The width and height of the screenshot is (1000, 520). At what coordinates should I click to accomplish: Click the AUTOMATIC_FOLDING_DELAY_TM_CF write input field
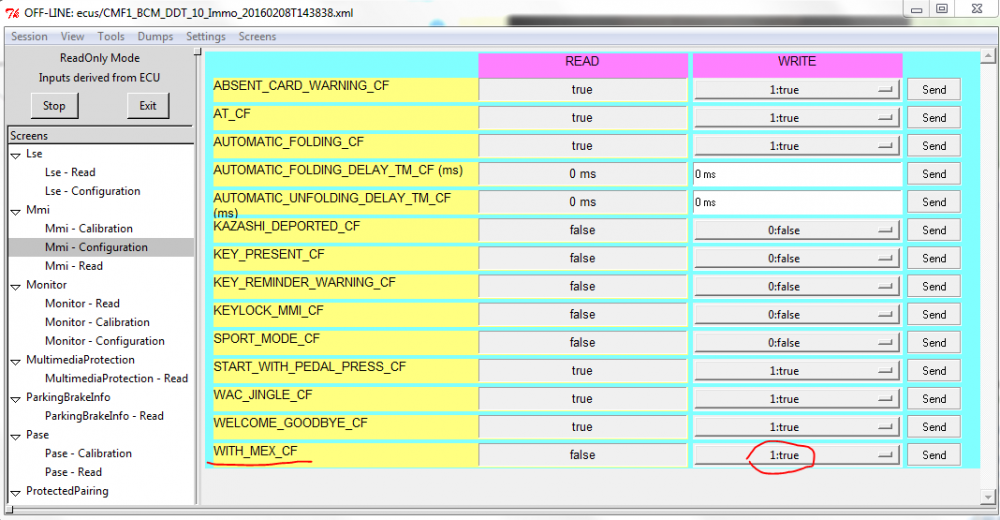[797, 174]
